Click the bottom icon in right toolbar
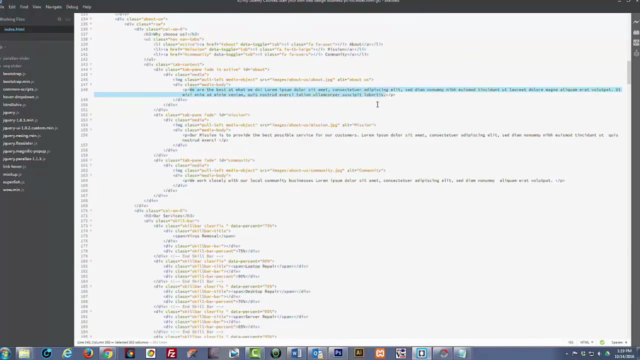The height and width of the screenshot is (360, 640). tap(636, 53)
